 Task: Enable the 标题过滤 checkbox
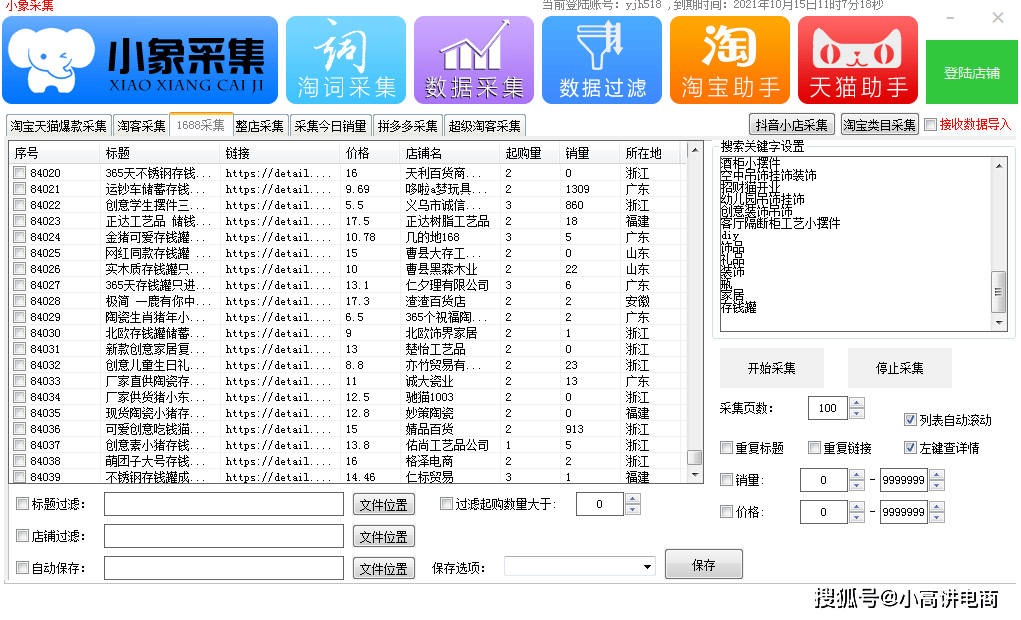tap(23, 503)
